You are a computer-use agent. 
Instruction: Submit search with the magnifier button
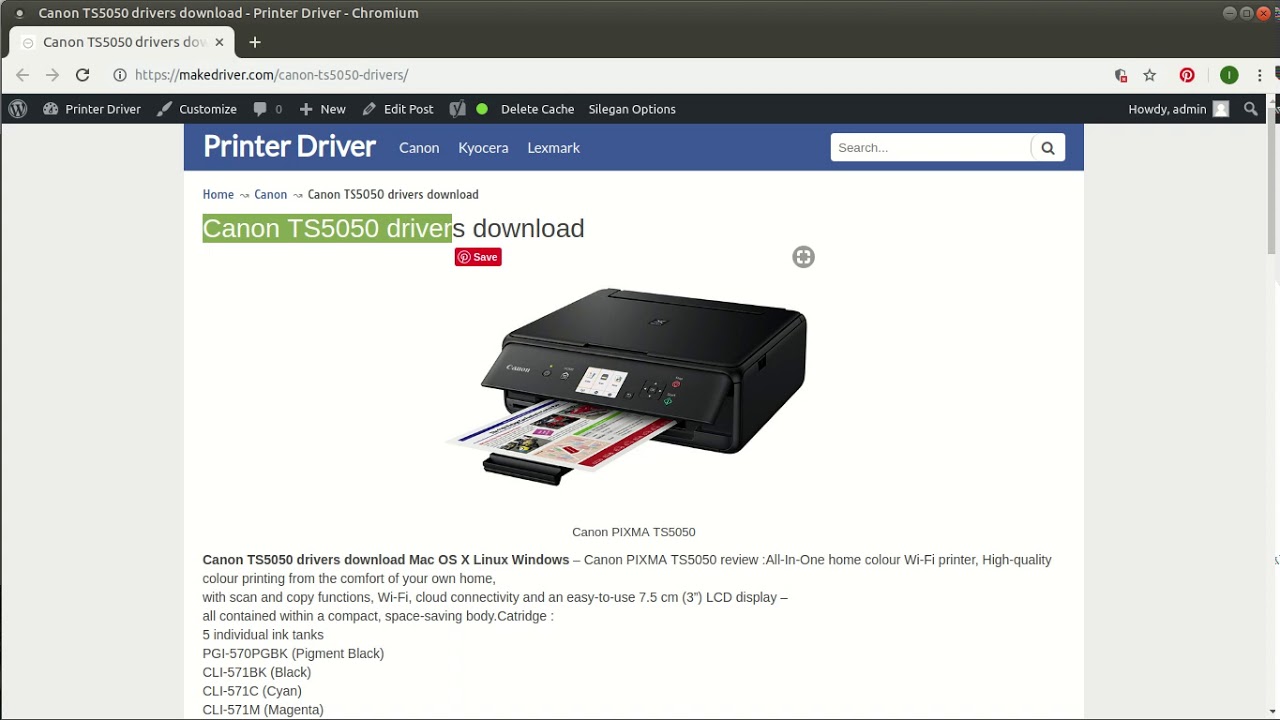(1048, 148)
